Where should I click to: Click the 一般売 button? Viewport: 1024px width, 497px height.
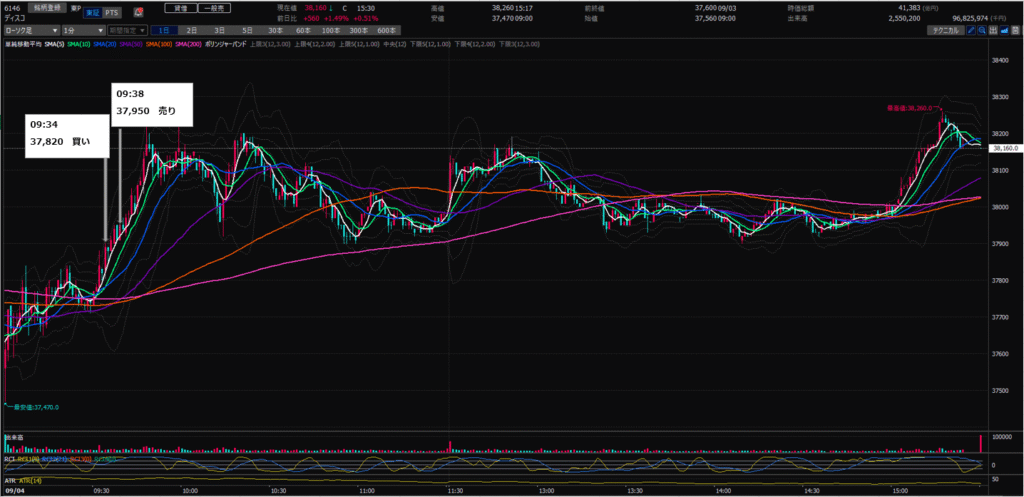212,8
